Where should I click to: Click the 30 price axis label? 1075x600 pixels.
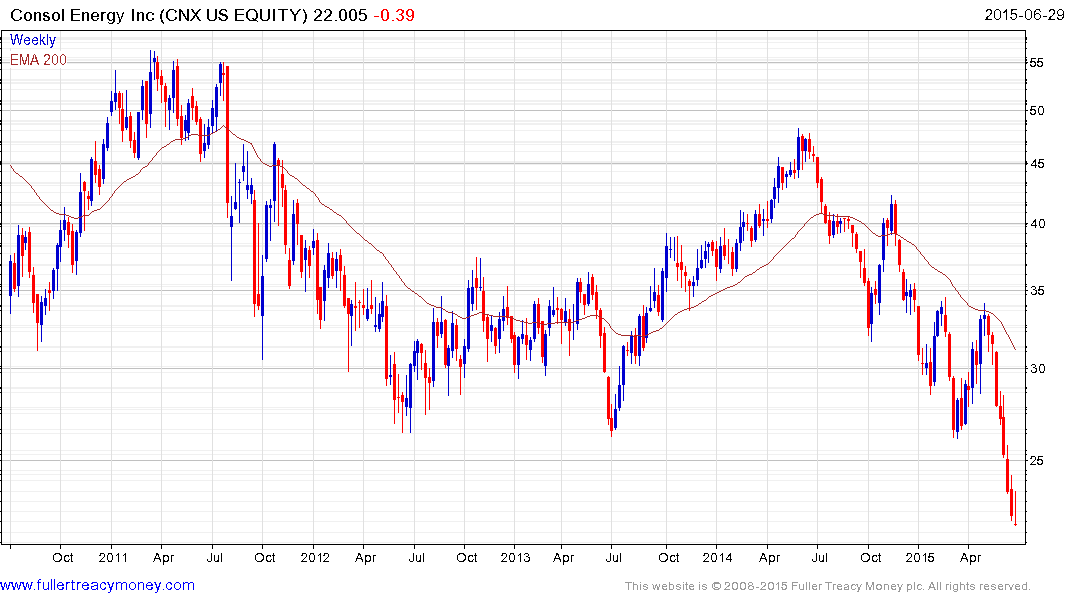pos(1037,368)
